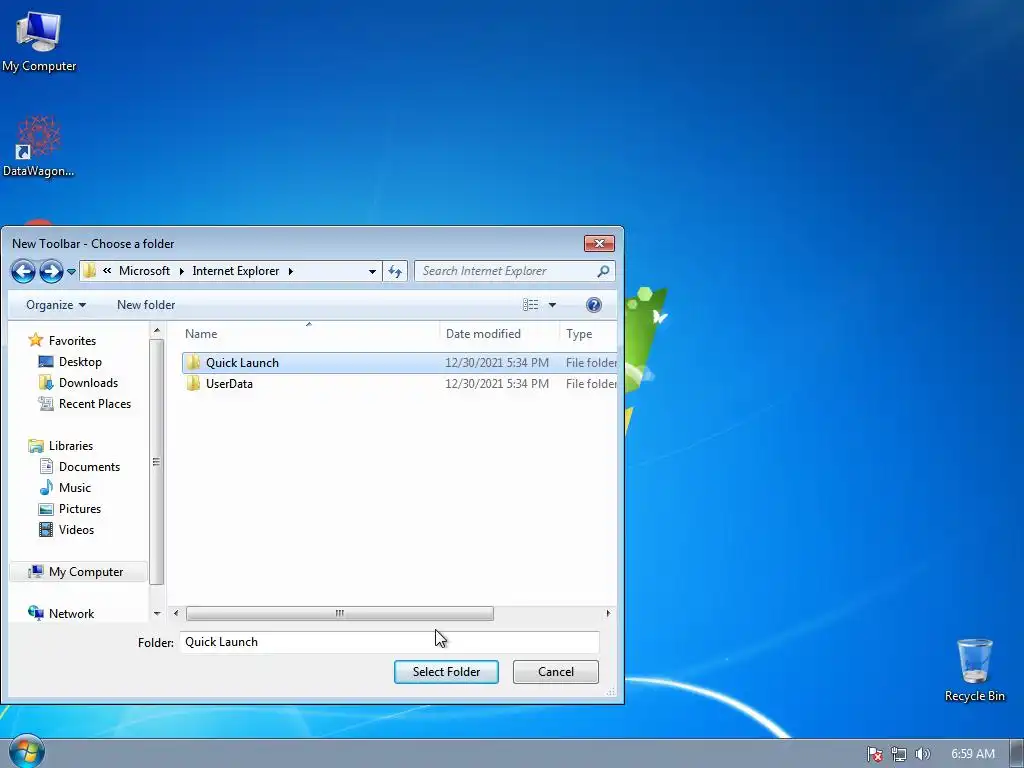Cancel the Choose a folder dialog
This screenshot has height=768, width=1024.
click(x=556, y=671)
